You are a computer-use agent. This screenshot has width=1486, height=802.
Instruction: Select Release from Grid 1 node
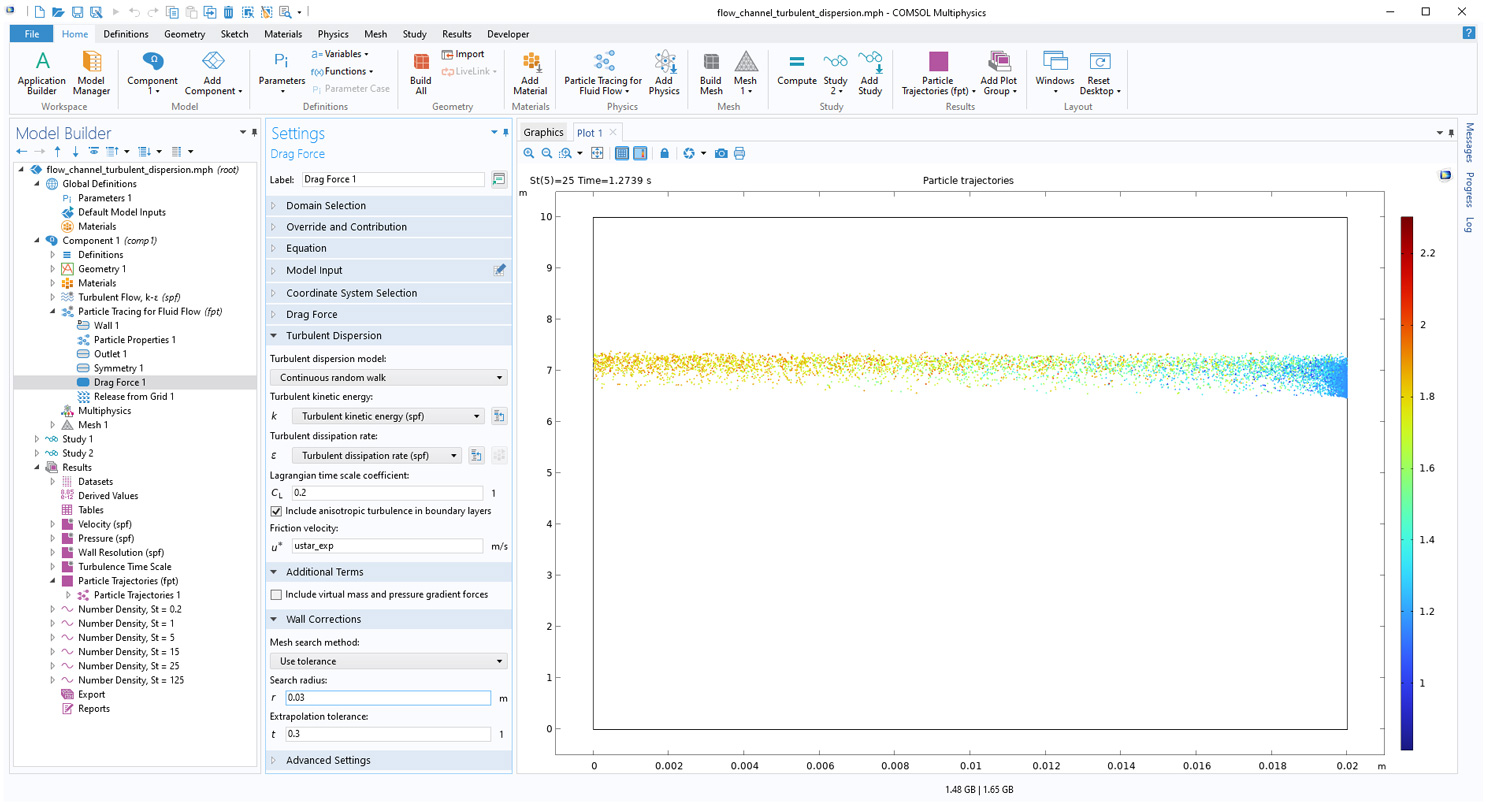134,397
